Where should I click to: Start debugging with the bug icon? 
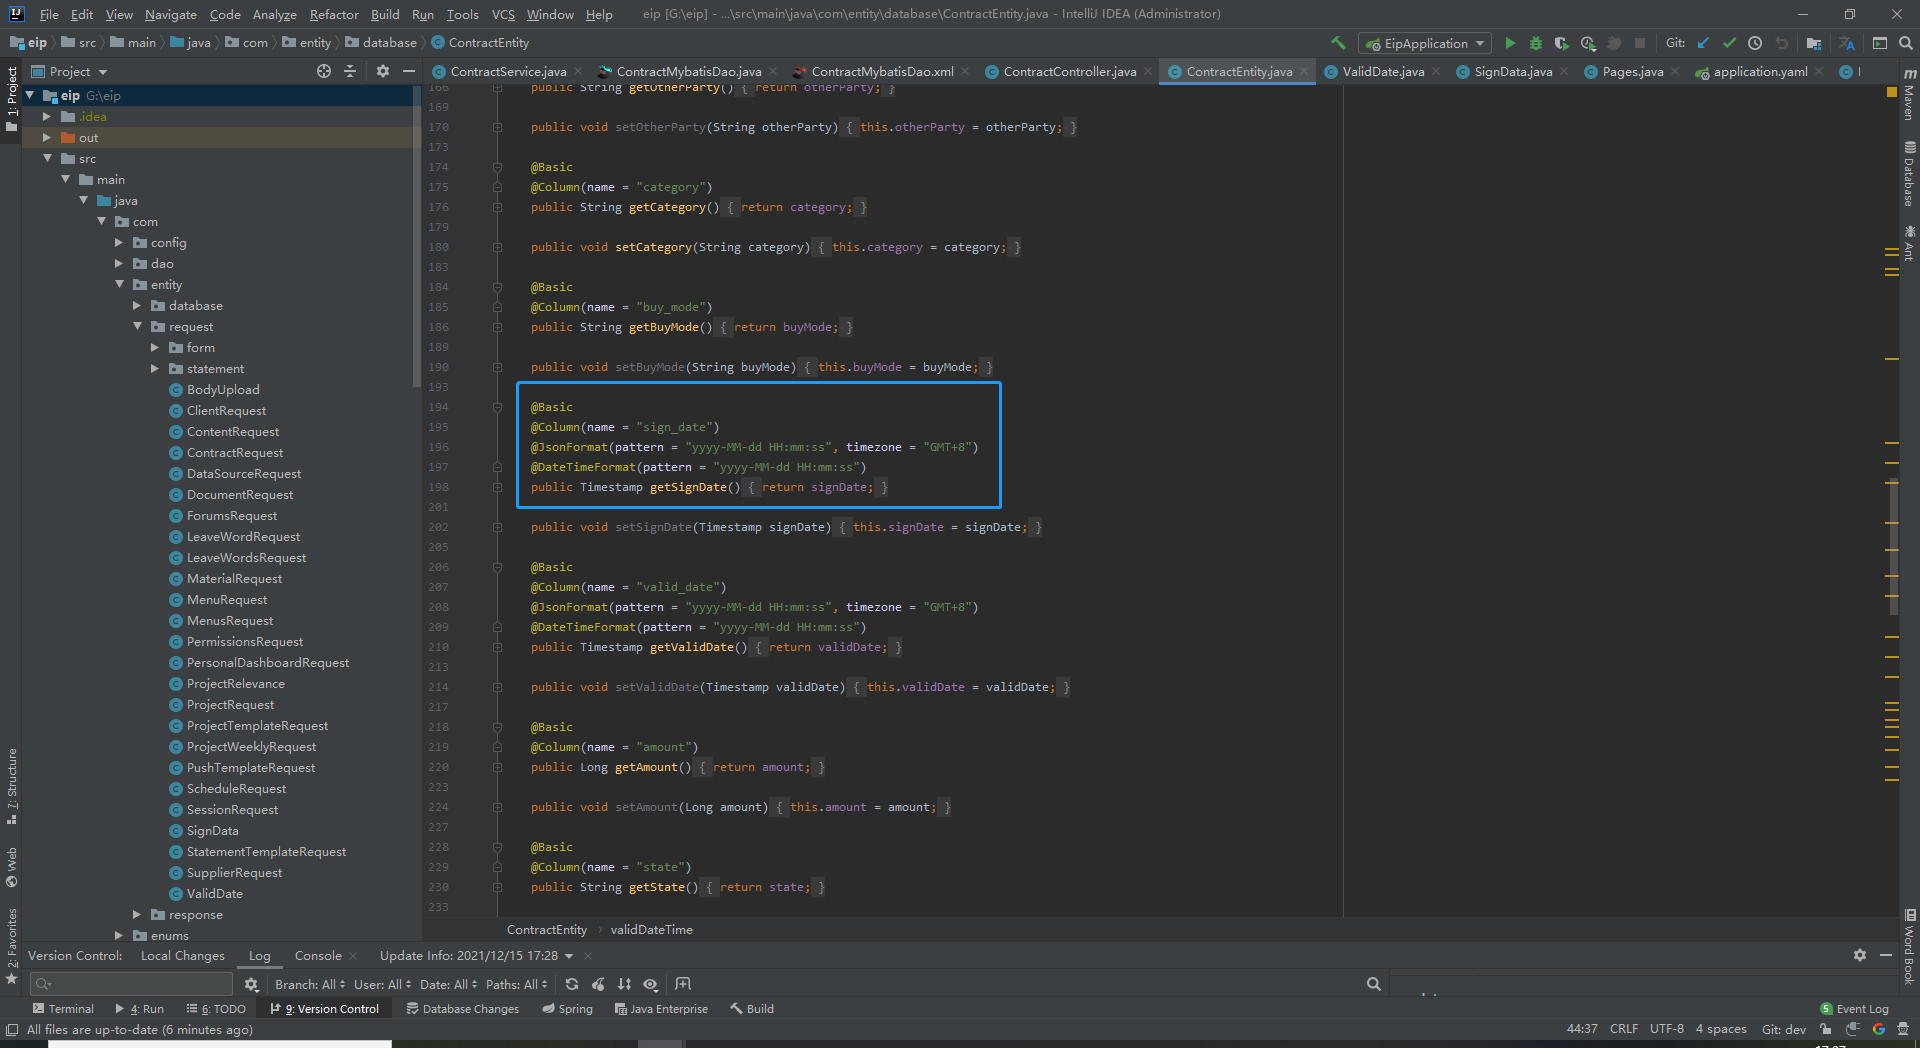click(1535, 43)
